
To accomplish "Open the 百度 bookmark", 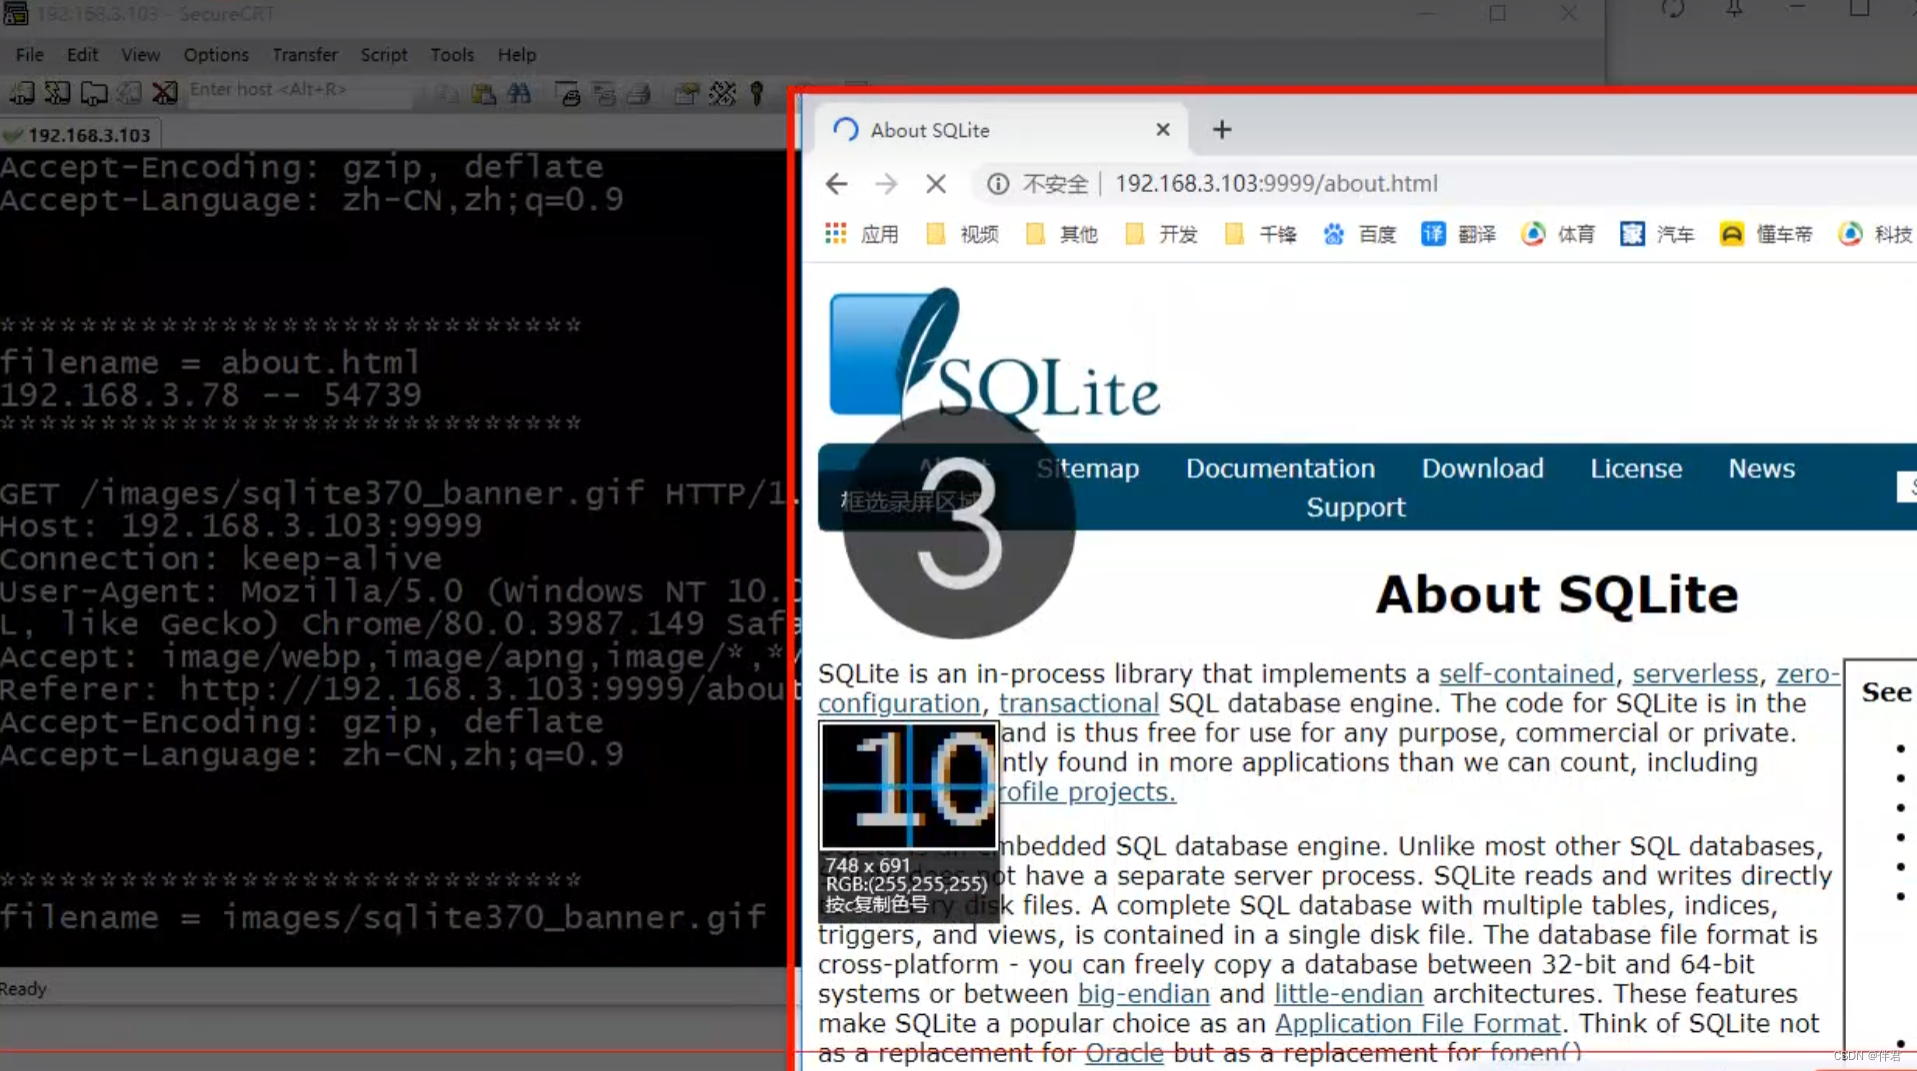I will click(x=1360, y=234).
